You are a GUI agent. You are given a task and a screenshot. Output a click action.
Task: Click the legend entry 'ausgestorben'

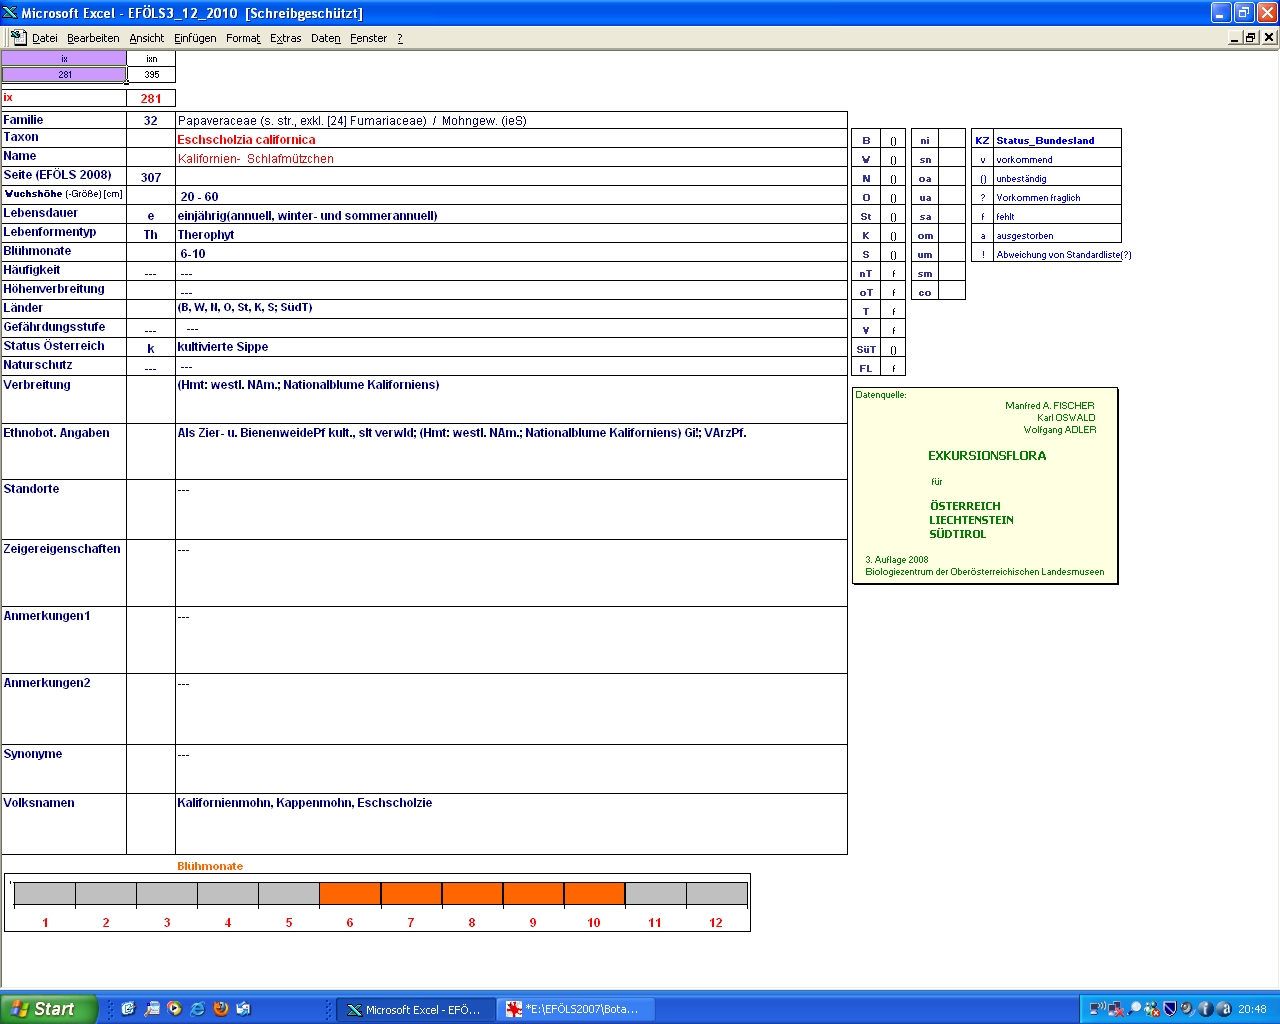[1025, 236]
